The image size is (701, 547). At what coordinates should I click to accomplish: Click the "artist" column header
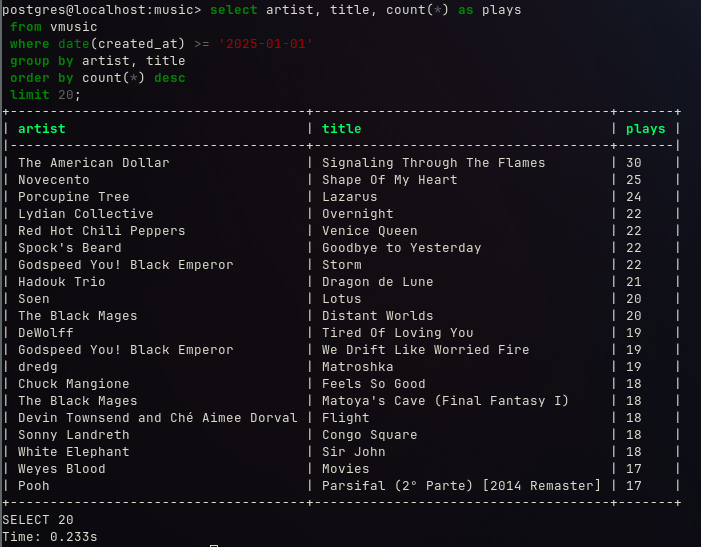[x=41, y=129]
